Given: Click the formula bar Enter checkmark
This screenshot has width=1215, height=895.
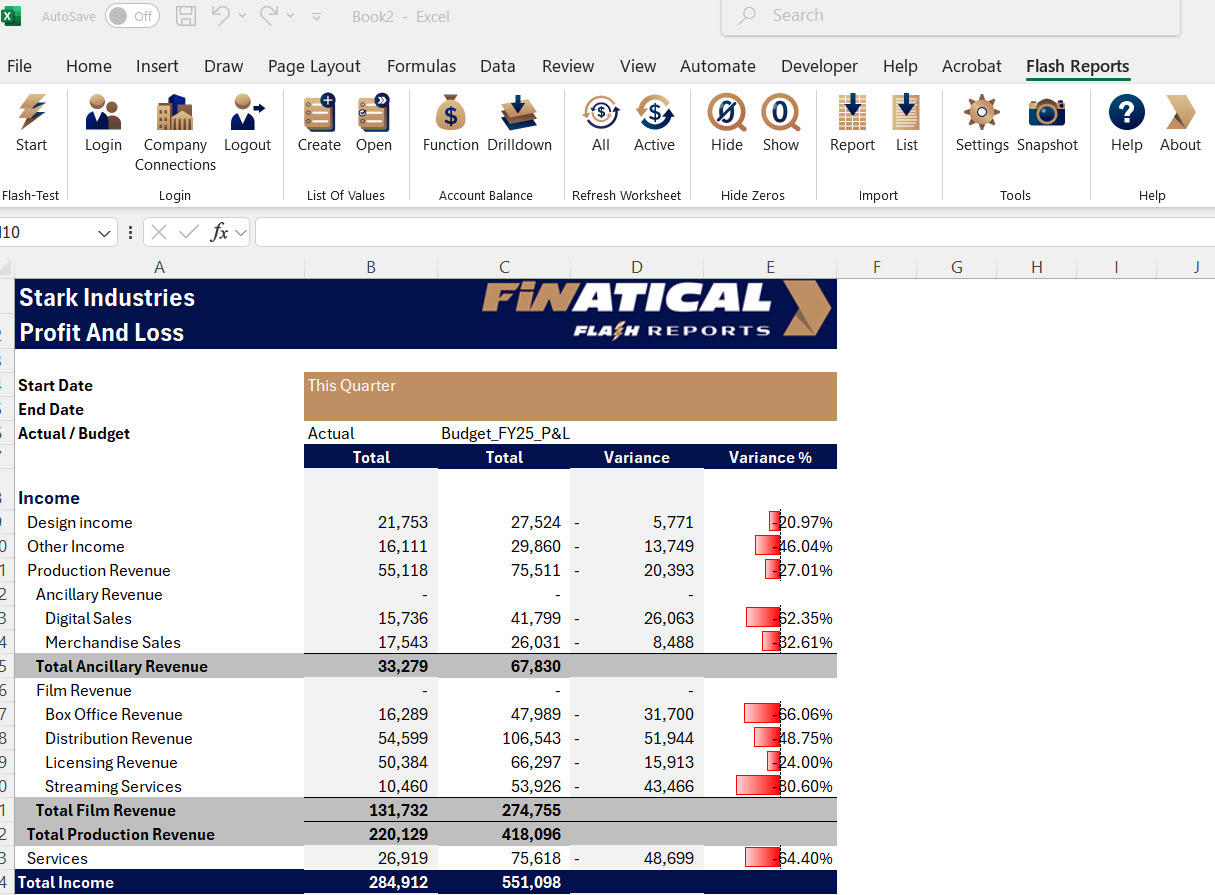Looking at the screenshot, I should click(189, 232).
